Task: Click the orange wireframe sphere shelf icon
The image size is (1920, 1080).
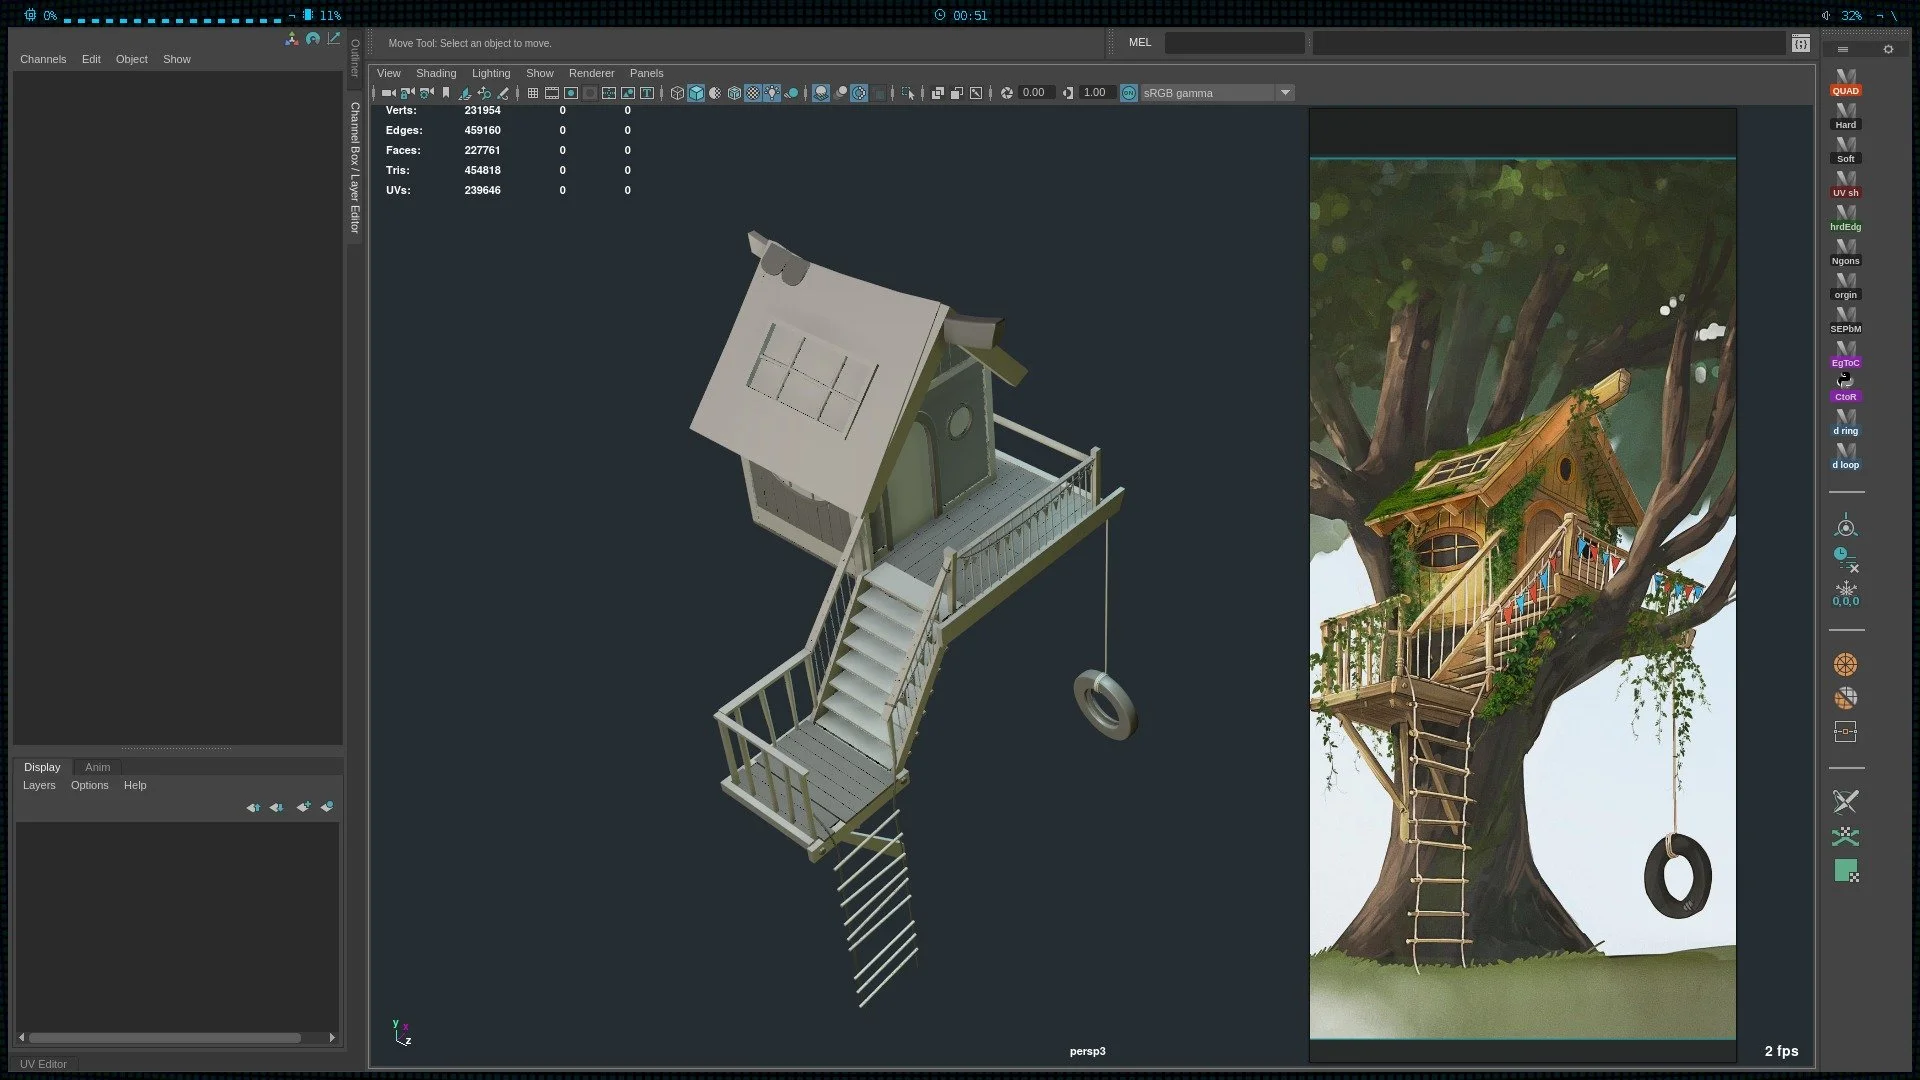Action: click(1846, 664)
